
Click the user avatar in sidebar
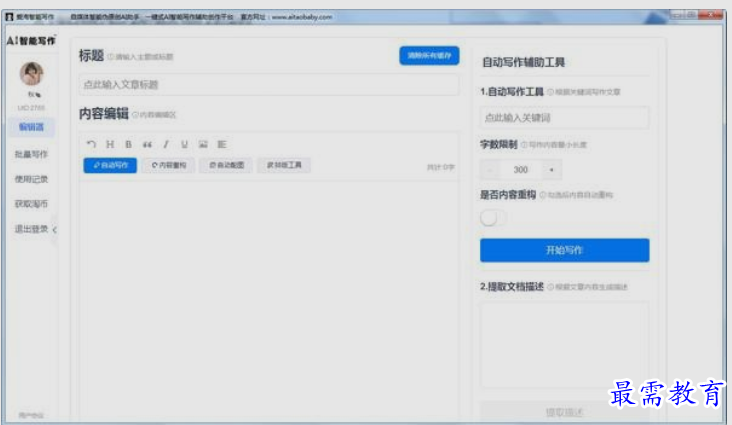(31, 73)
